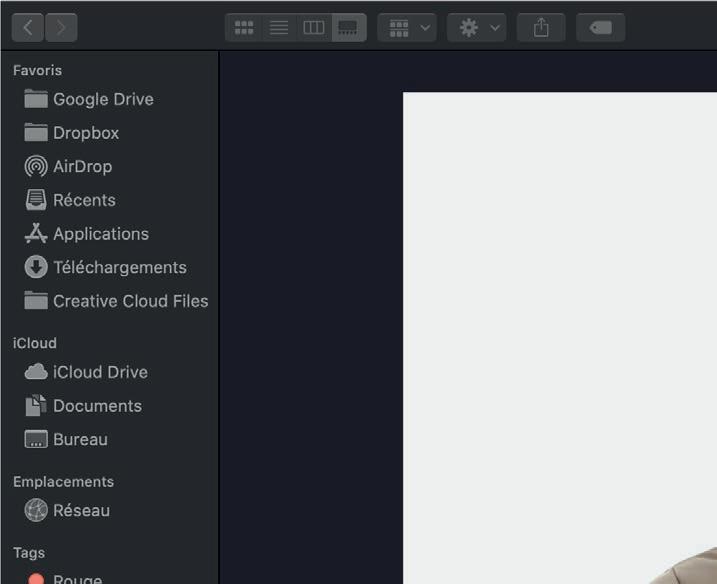Open the group-by arrangement dropdown

coord(407,27)
